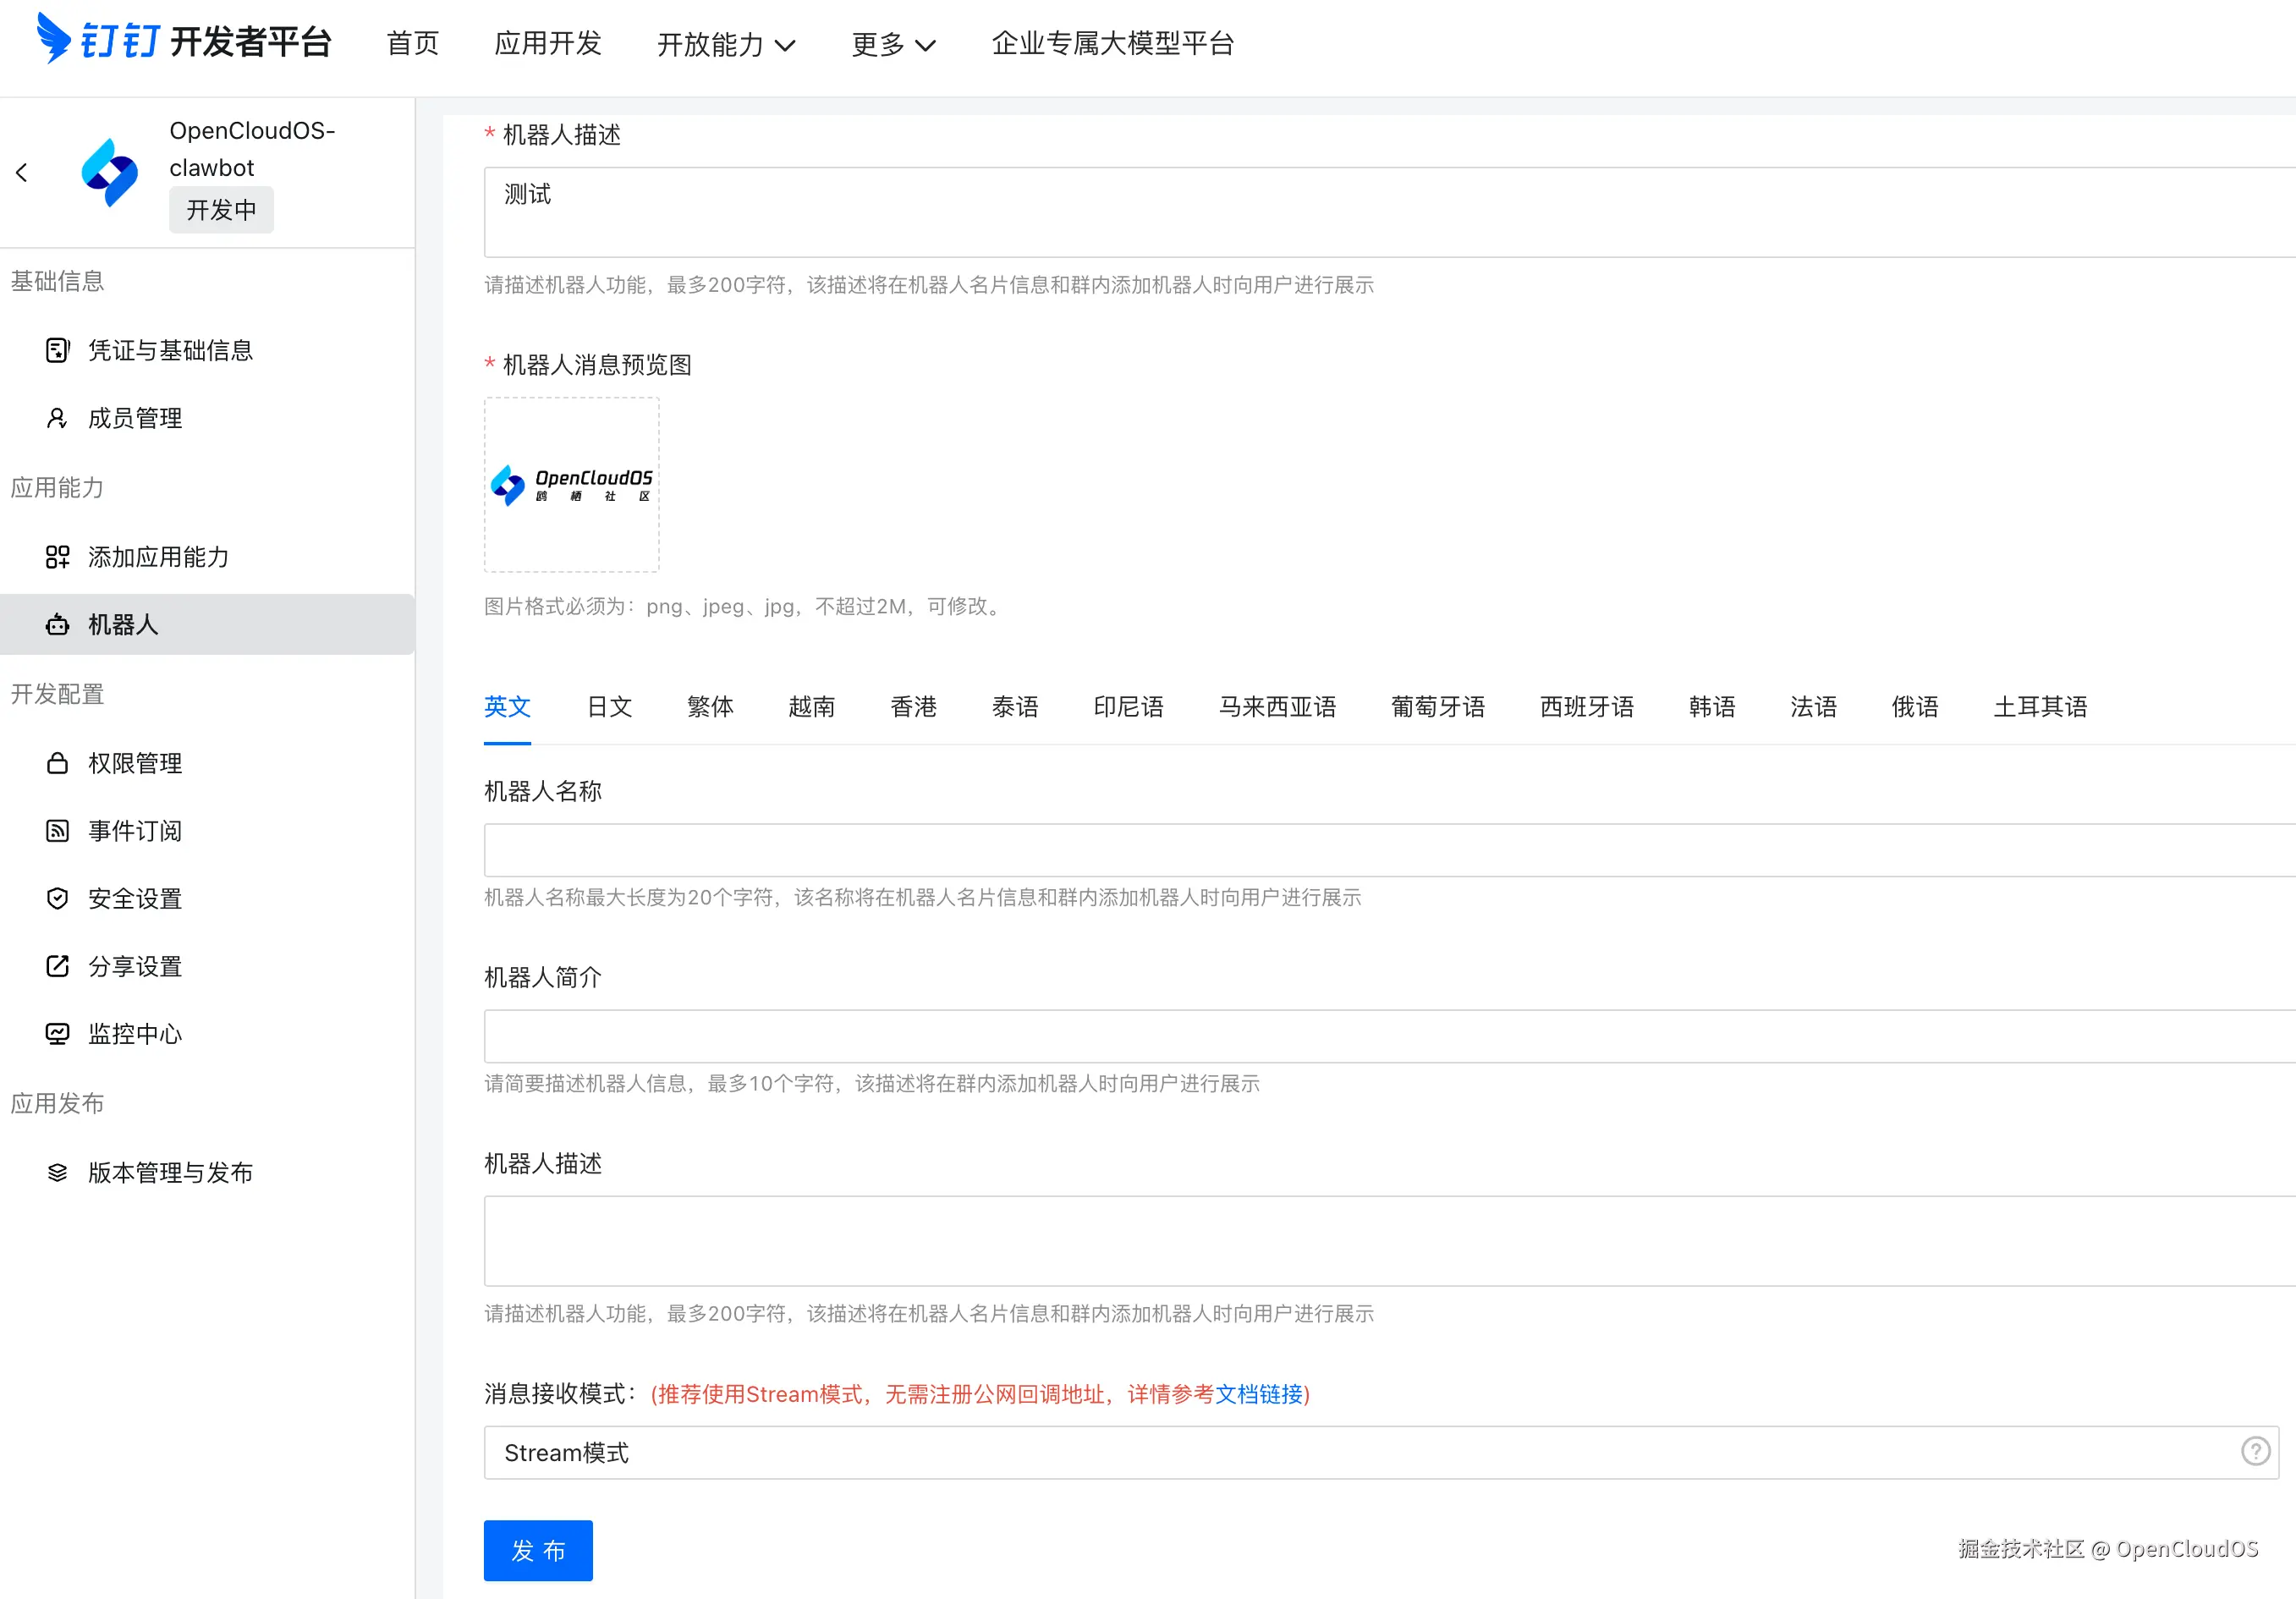Expand the 开放能力 dropdown menu

coord(726,44)
